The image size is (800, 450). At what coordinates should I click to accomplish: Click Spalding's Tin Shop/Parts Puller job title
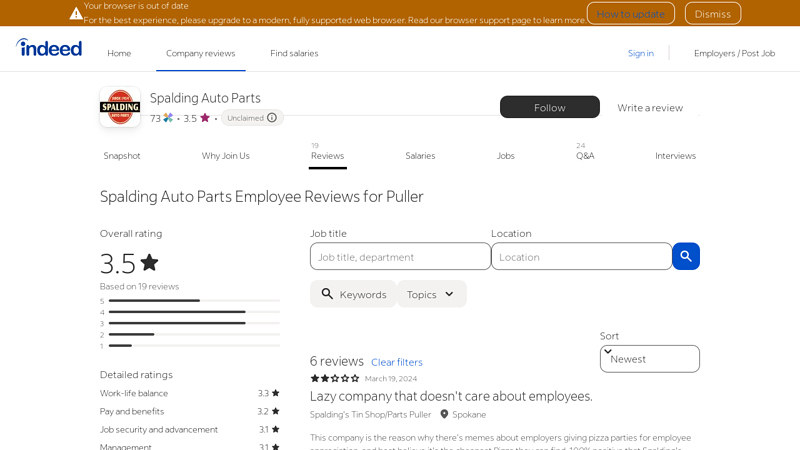[370, 414]
